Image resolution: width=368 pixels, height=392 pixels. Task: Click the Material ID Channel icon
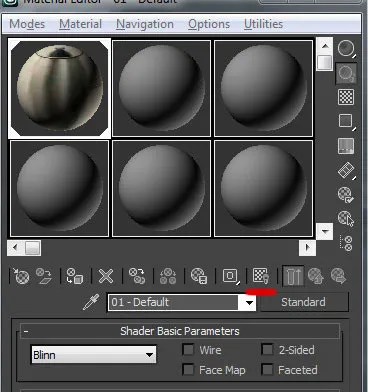[x=231, y=276]
